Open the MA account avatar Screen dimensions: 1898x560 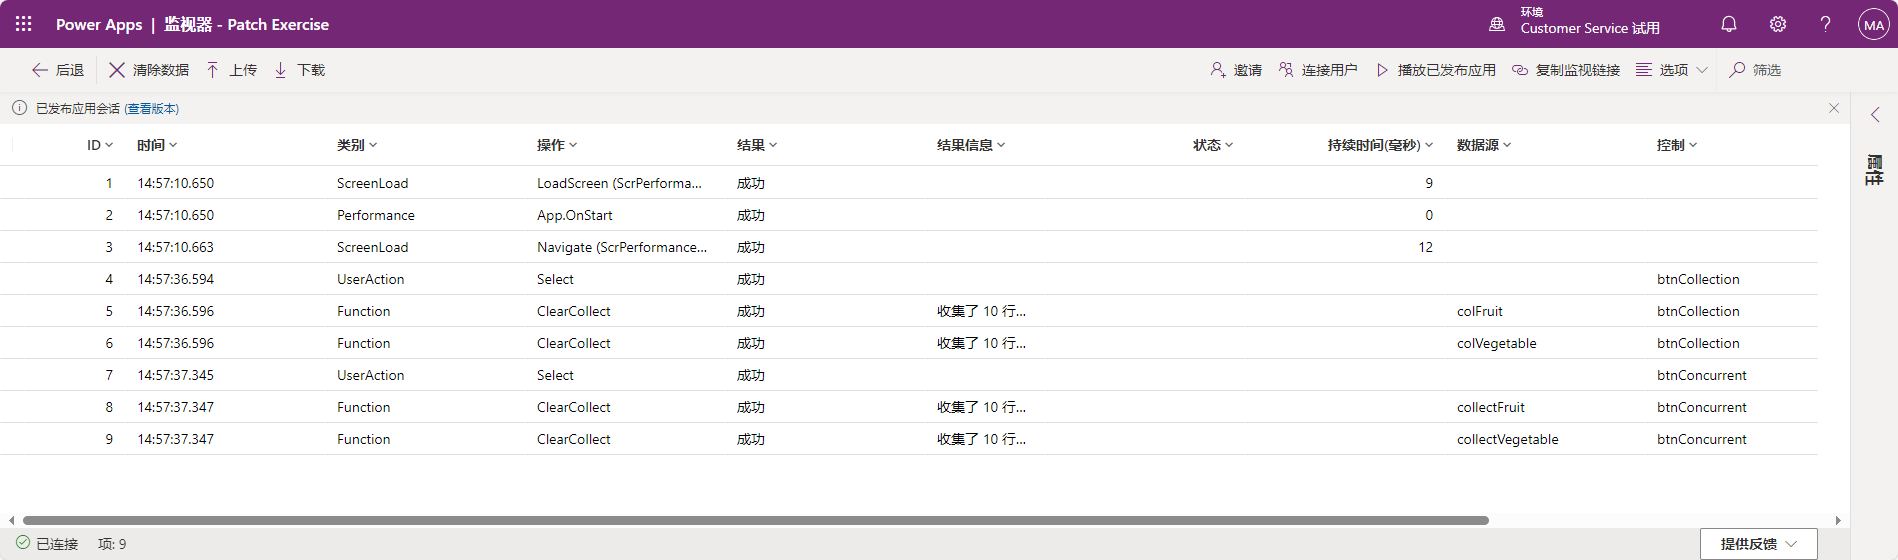[x=1873, y=24]
